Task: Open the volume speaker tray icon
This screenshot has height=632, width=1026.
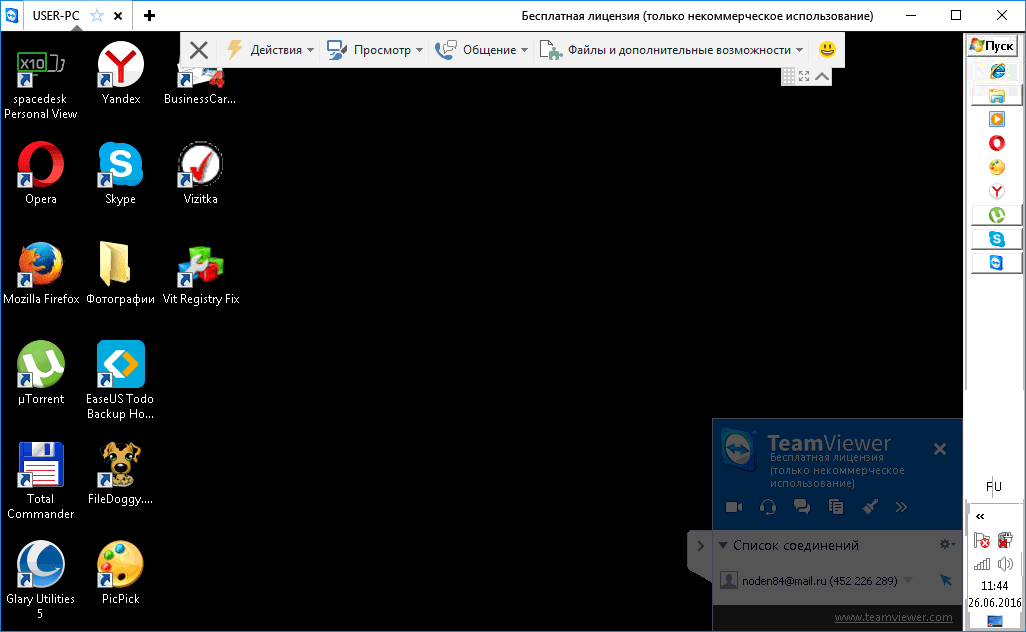Action: [x=1005, y=564]
